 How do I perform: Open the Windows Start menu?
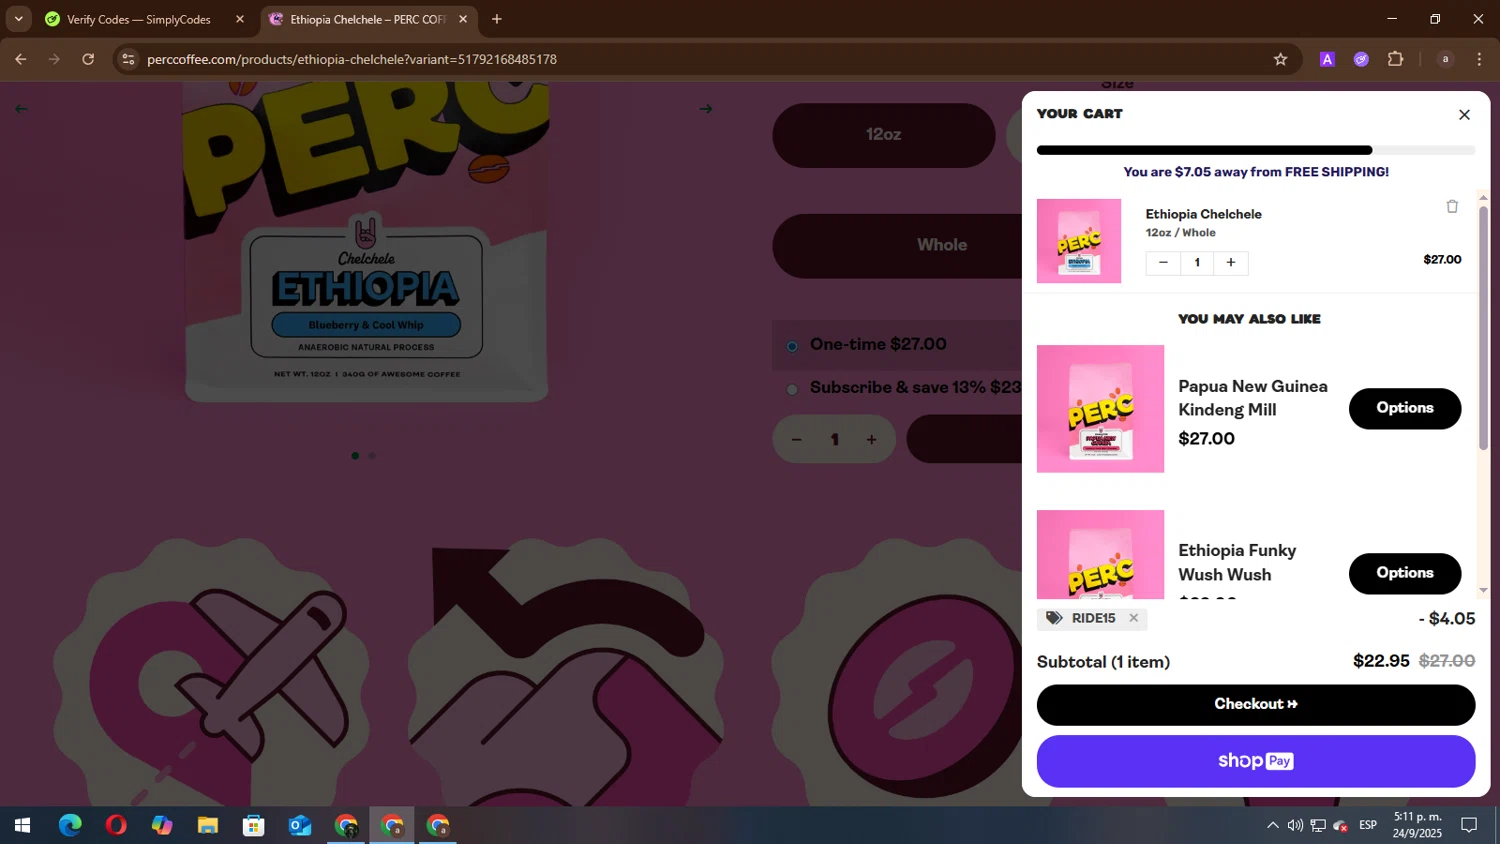22,825
